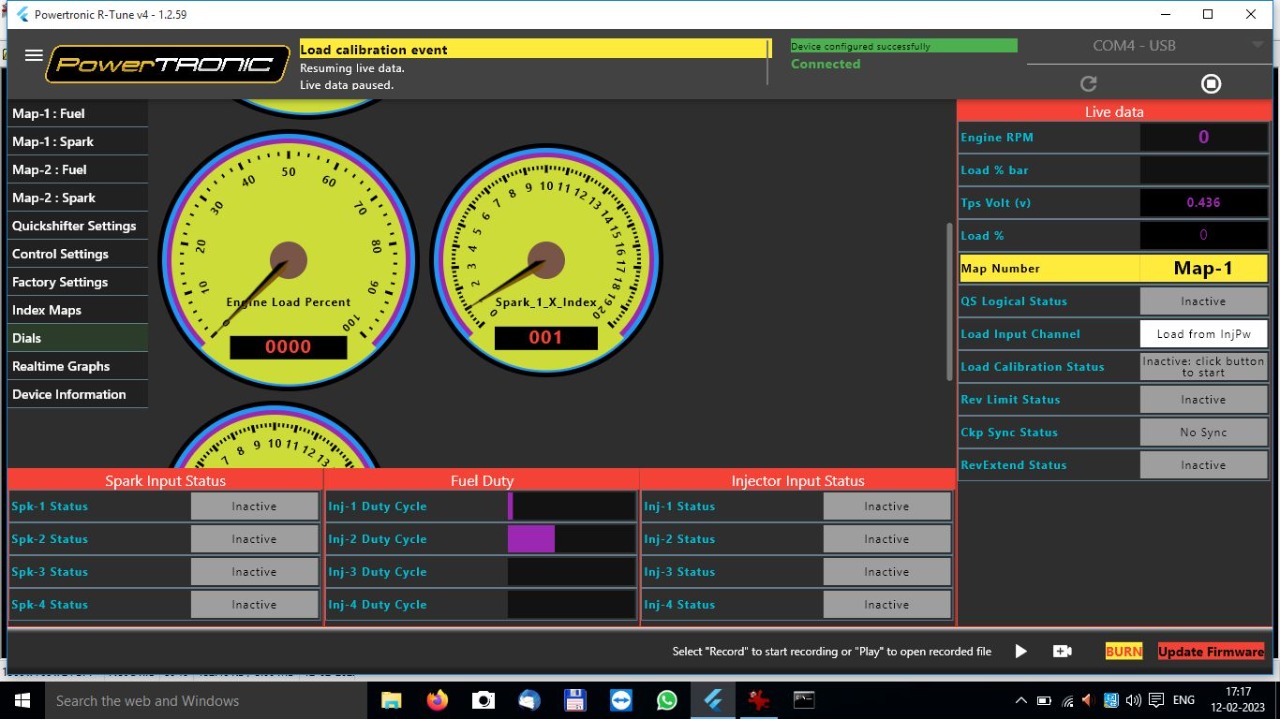The image size is (1280, 719).
Task: Expand the COM4 - USB port dropdown
Action: (x=1257, y=46)
